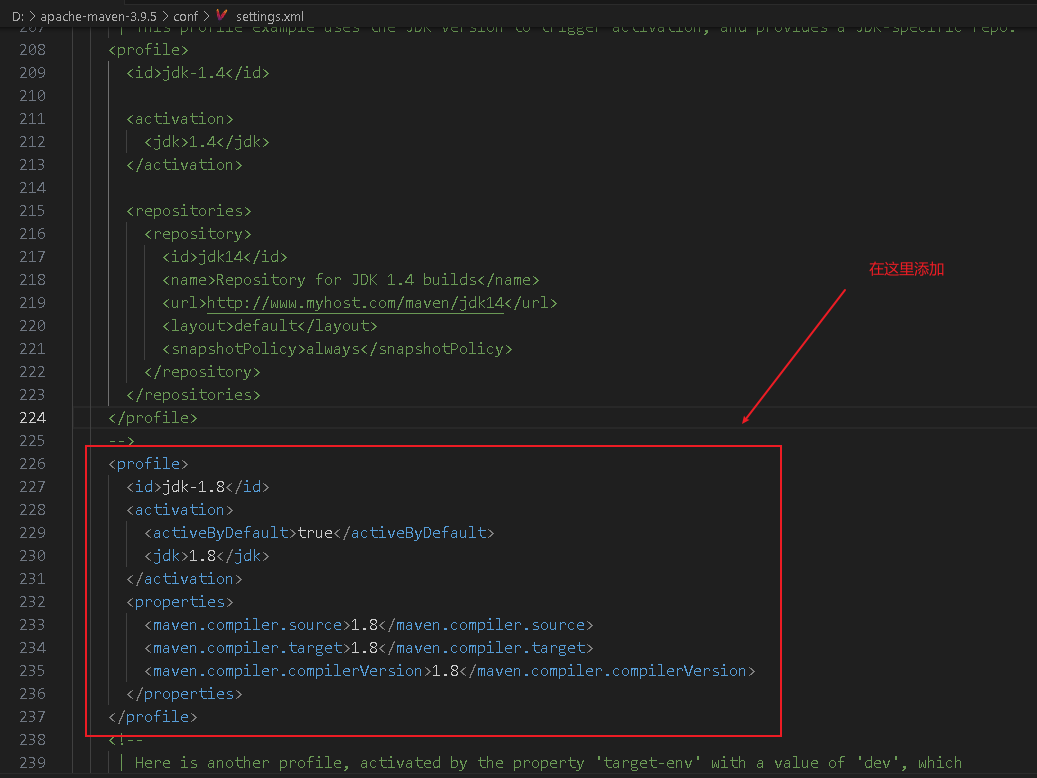This screenshot has width=1037, height=778.
Task: Click the properties opening tag on line 232
Action: (x=179, y=602)
